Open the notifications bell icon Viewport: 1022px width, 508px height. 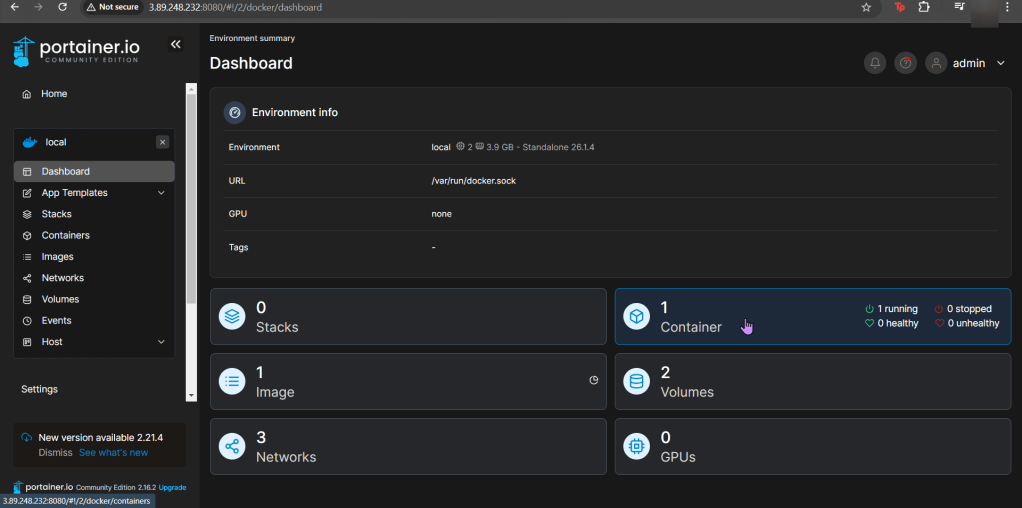(875, 63)
